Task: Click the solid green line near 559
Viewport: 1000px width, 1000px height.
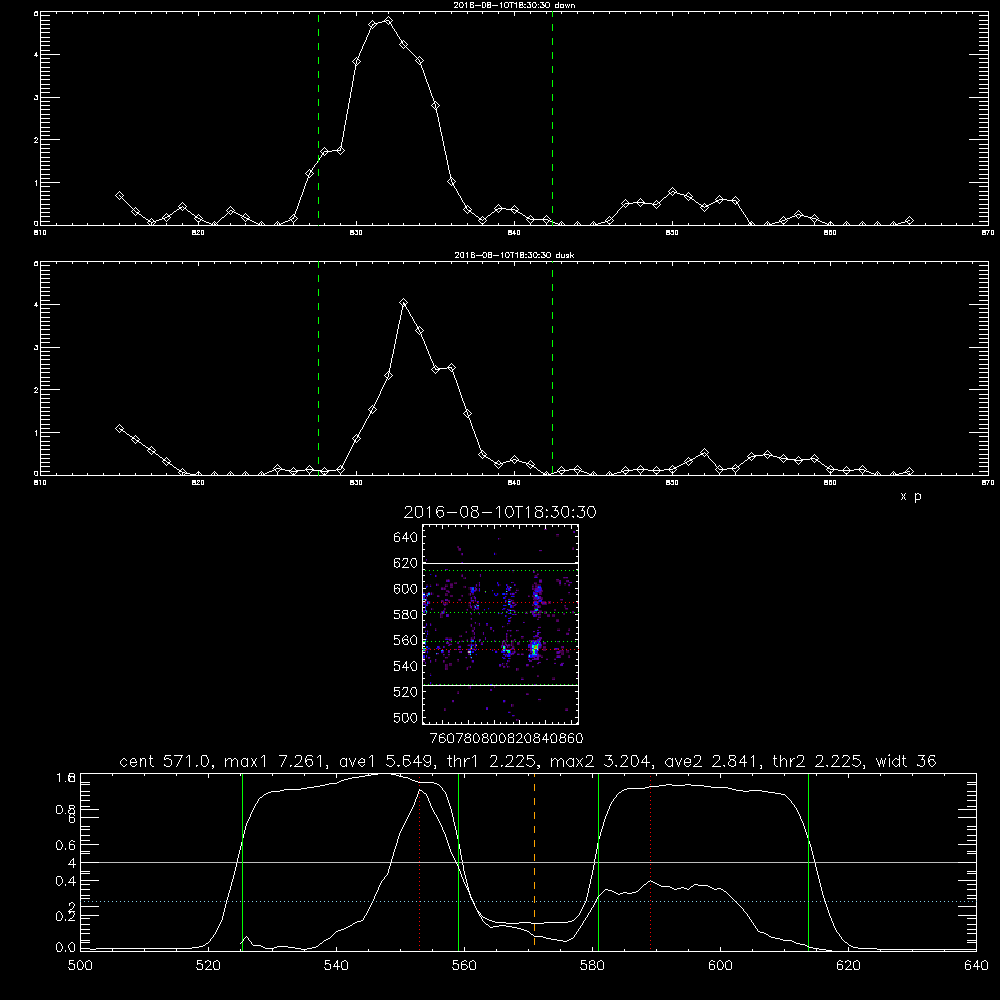Action: [459, 861]
